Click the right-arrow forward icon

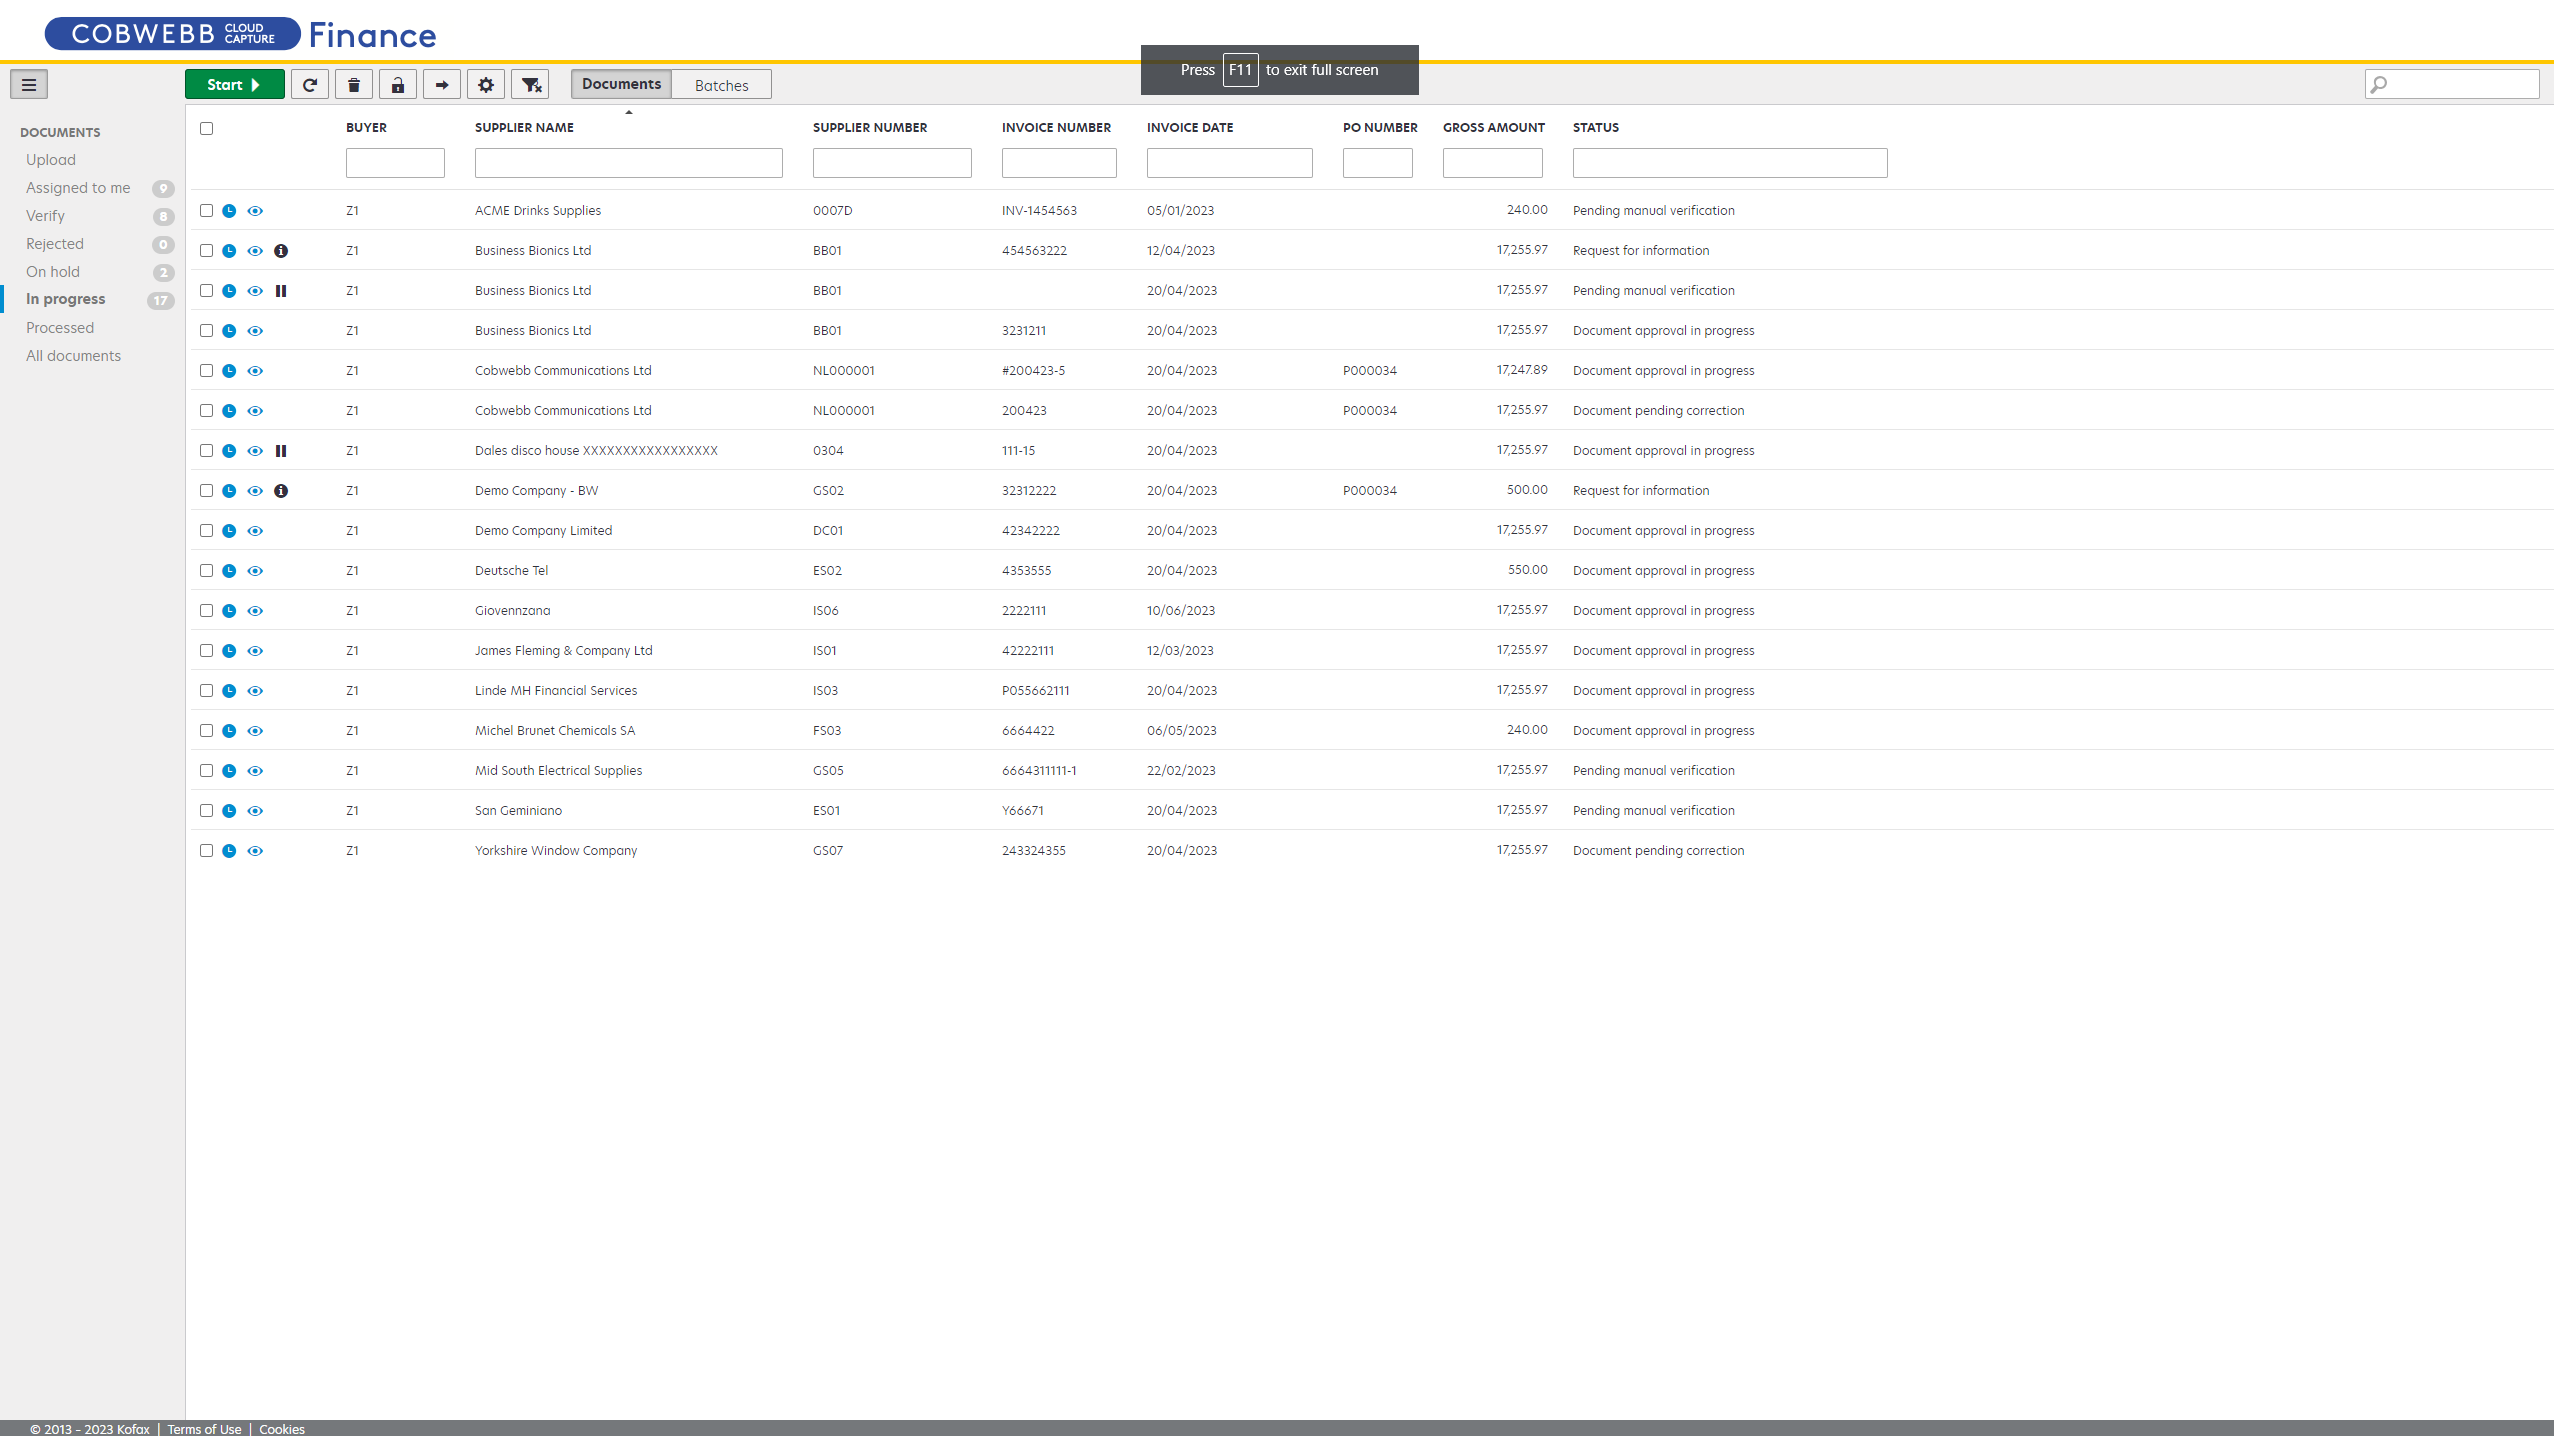point(442,85)
